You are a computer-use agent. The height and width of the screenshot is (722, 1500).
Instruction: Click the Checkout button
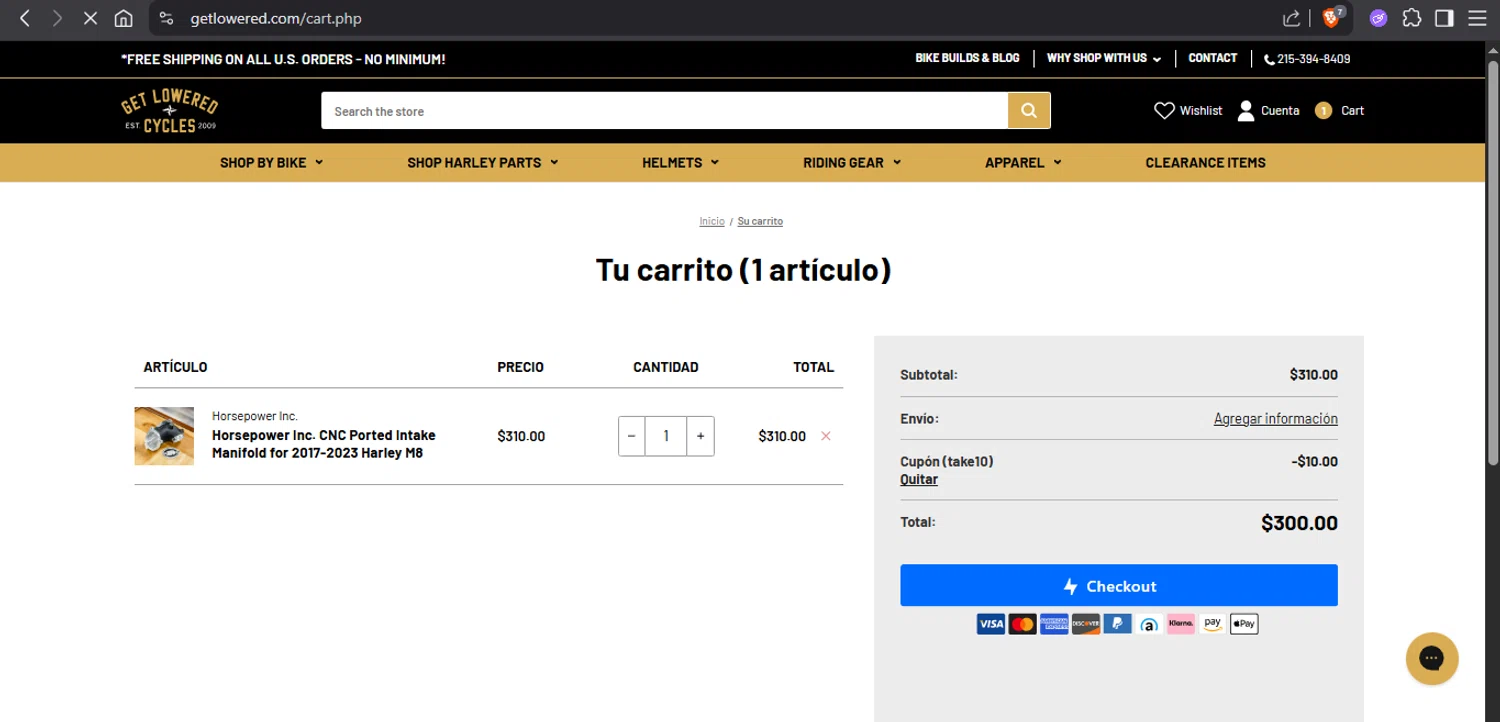[x=1119, y=585]
